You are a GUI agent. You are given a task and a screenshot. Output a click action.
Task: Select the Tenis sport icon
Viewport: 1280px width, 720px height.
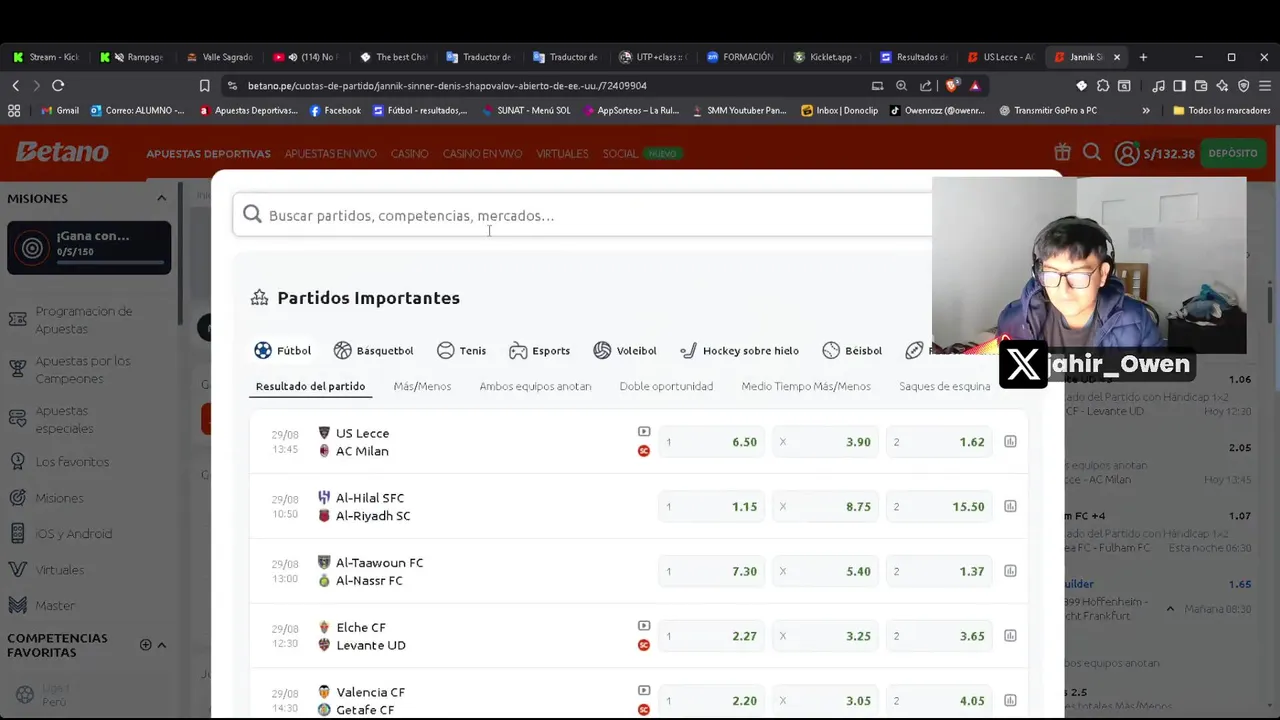click(446, 350)
